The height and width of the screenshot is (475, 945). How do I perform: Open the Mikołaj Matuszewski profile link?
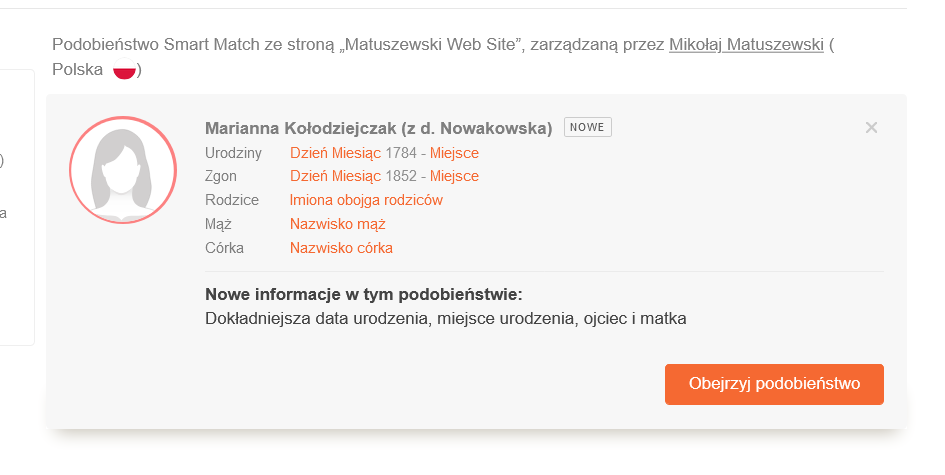(746, 45)
